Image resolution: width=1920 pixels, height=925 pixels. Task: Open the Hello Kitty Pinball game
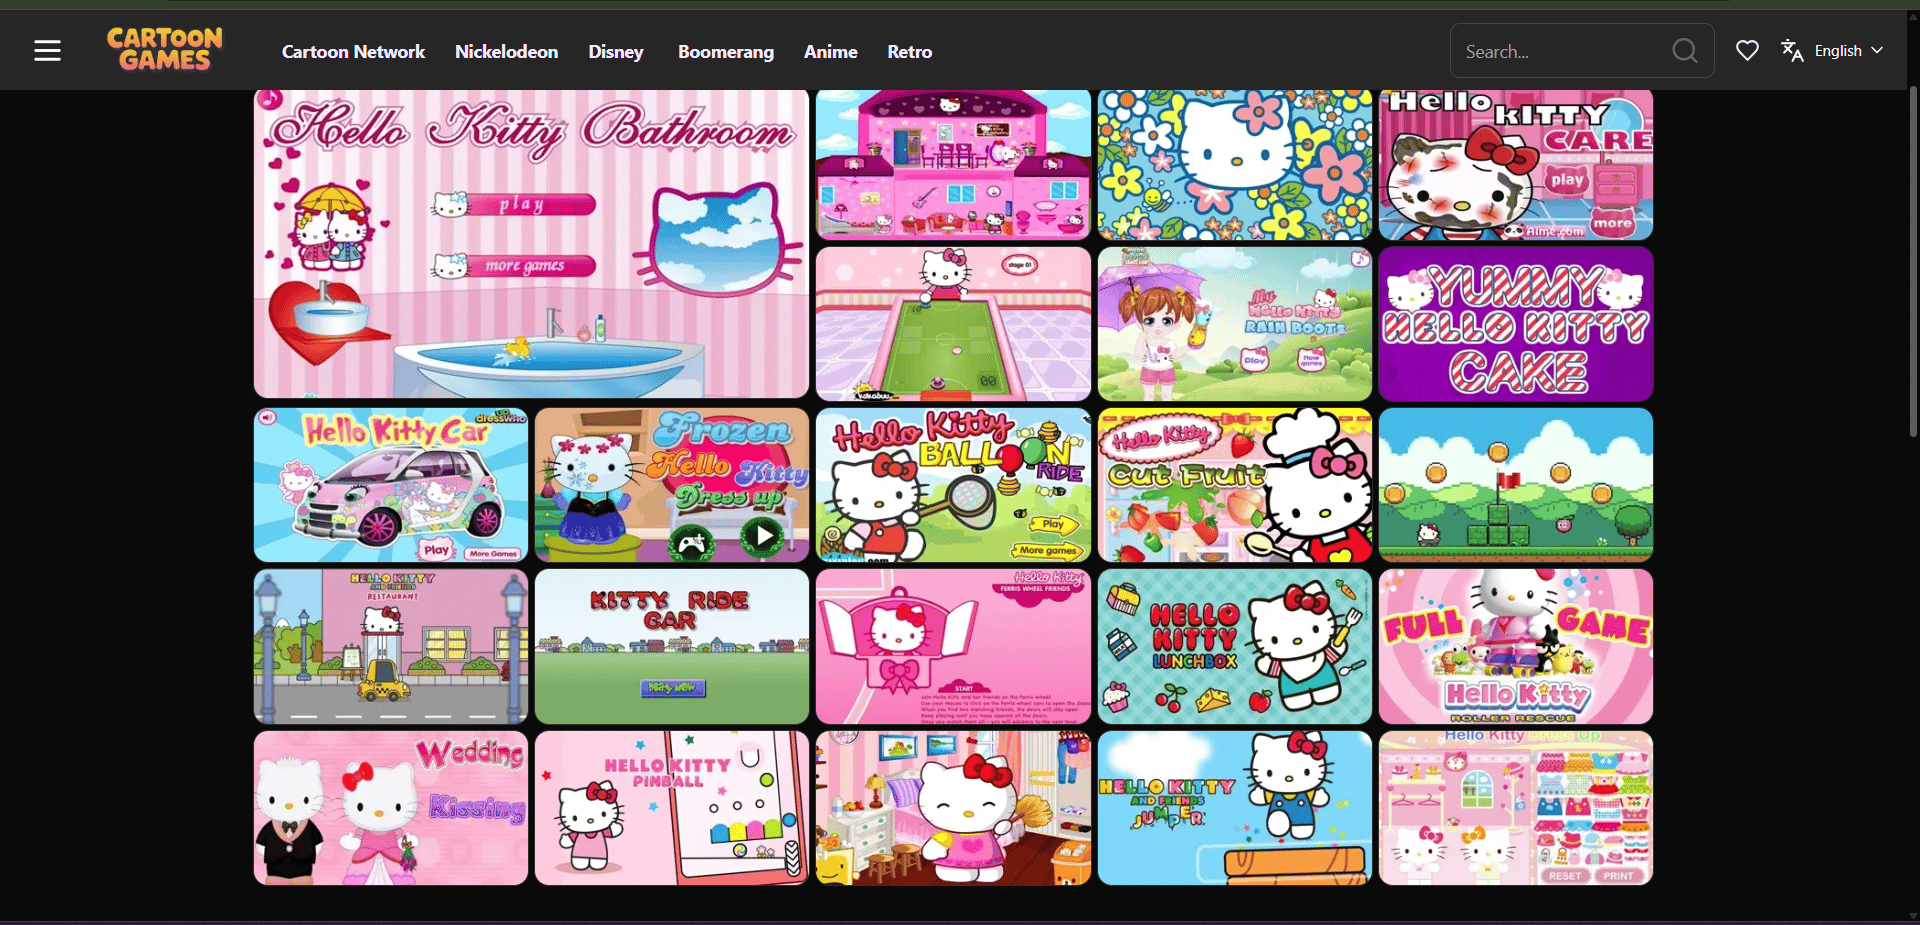672,808
